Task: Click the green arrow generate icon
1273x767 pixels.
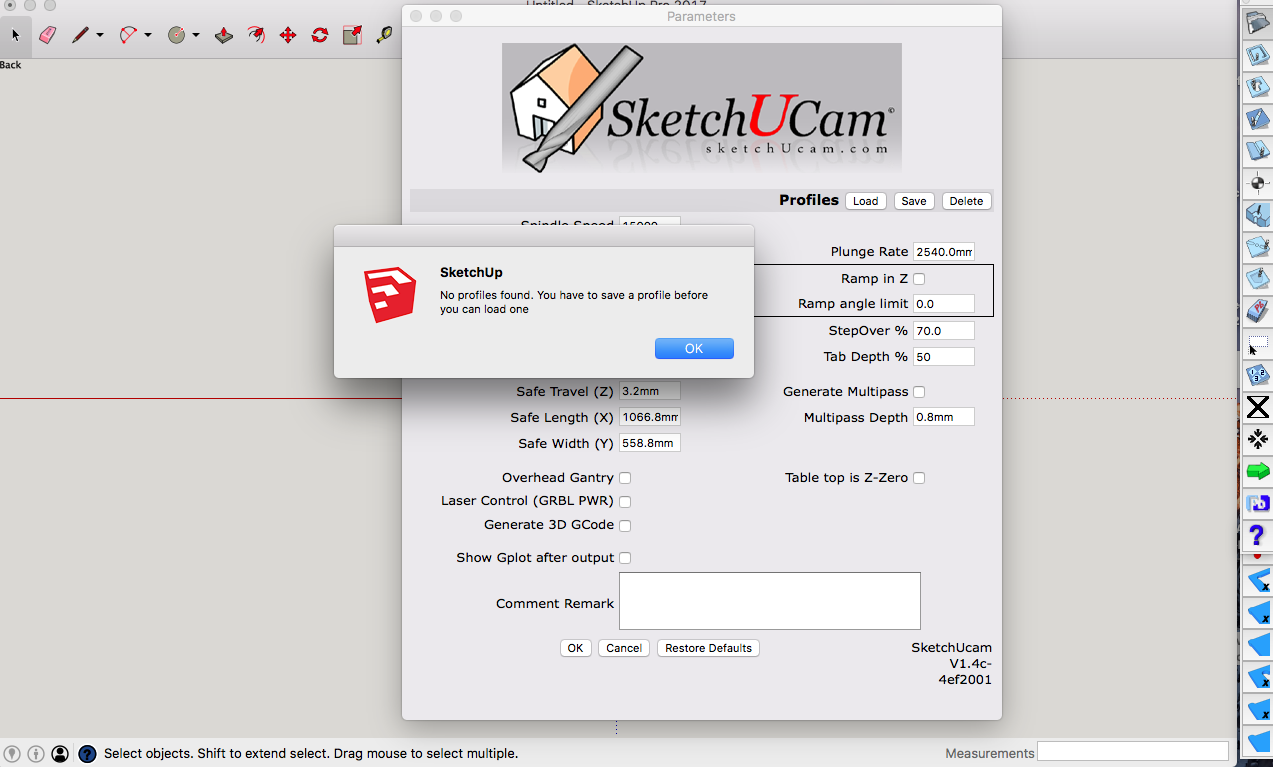Action: (x=1257, y=472)
